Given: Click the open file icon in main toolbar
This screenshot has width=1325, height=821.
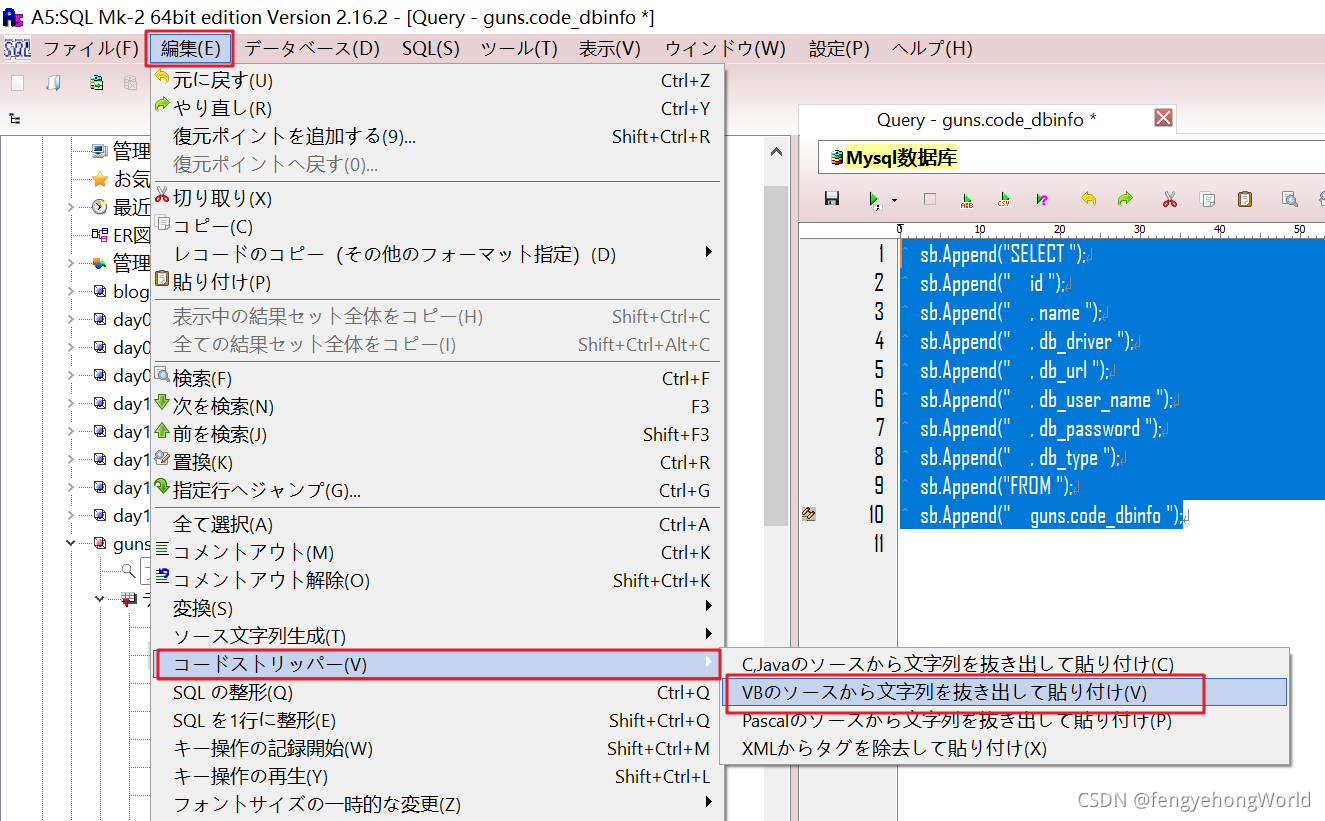Looking at the screenshot, I should tap(54, 83).
